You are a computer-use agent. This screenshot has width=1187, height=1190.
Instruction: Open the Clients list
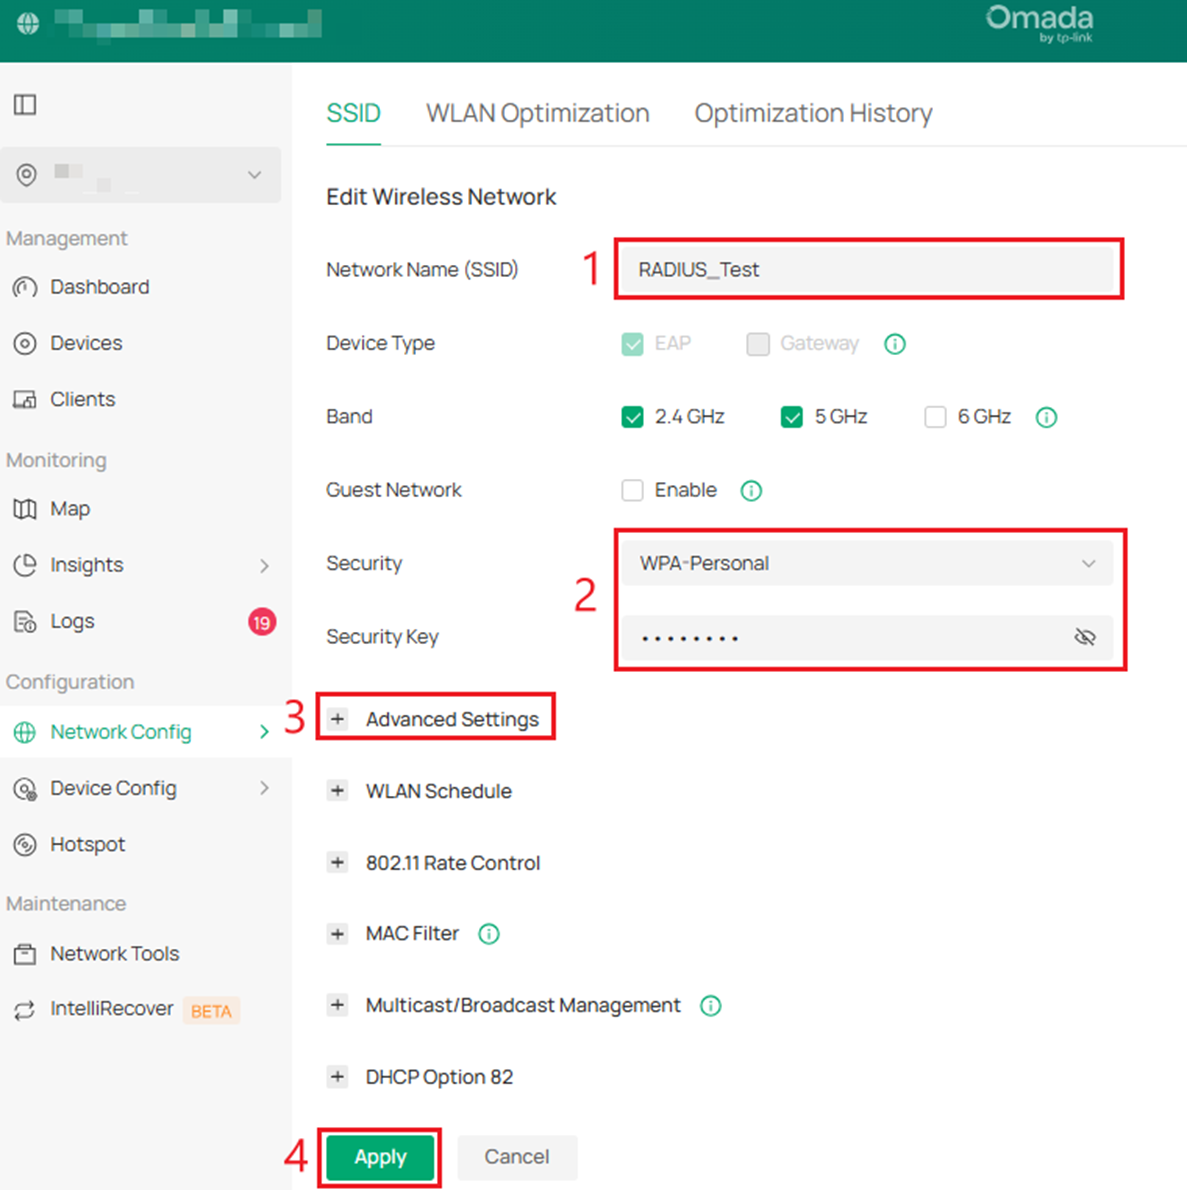[x=81, y=399]
